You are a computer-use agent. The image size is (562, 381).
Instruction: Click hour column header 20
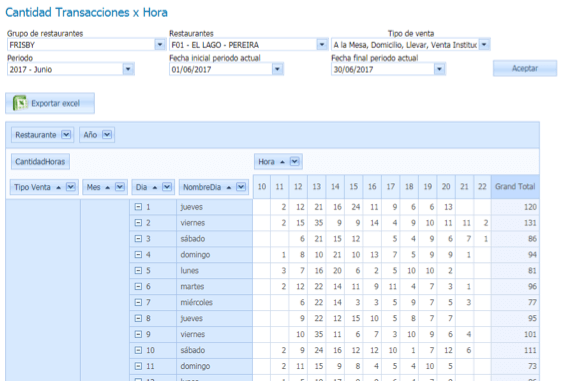coord(446,186)
